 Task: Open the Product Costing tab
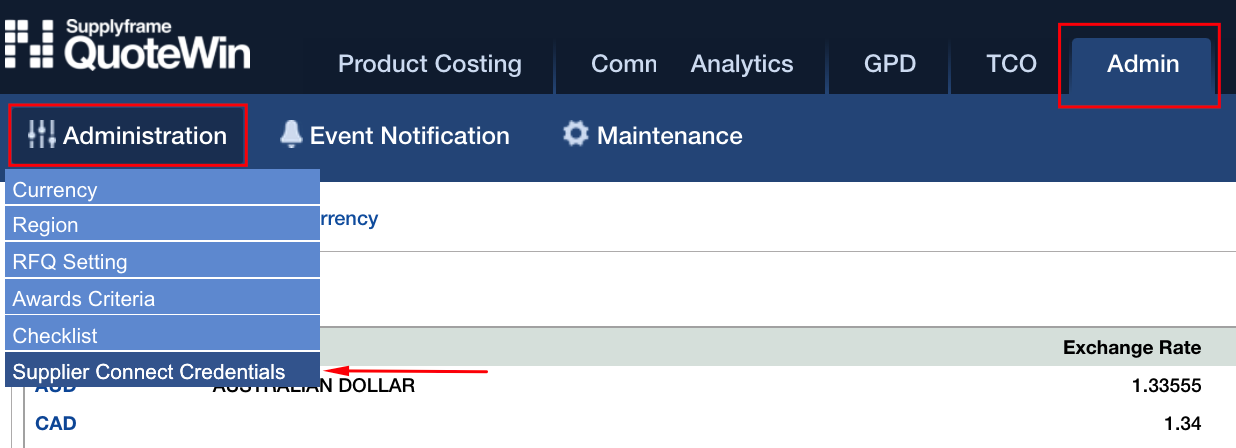pos(430,64)
